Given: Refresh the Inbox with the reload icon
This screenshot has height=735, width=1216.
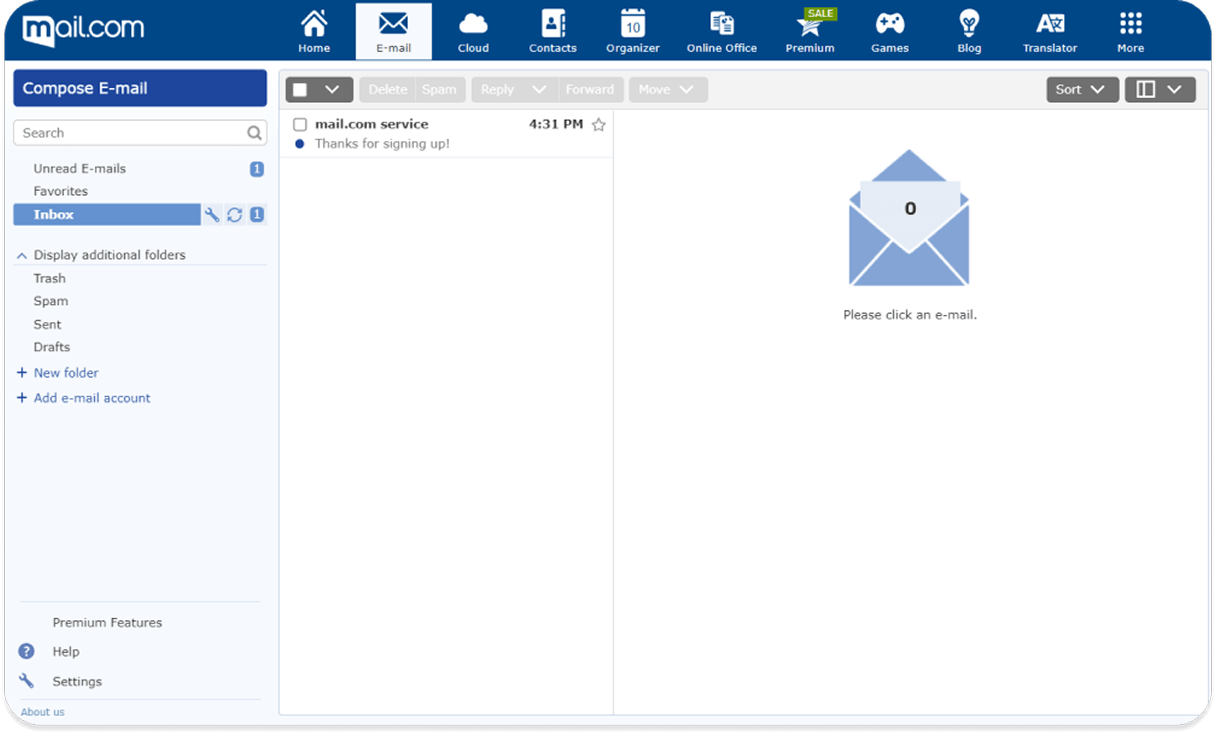Looking at the screenshot, I should click(235, 215).
